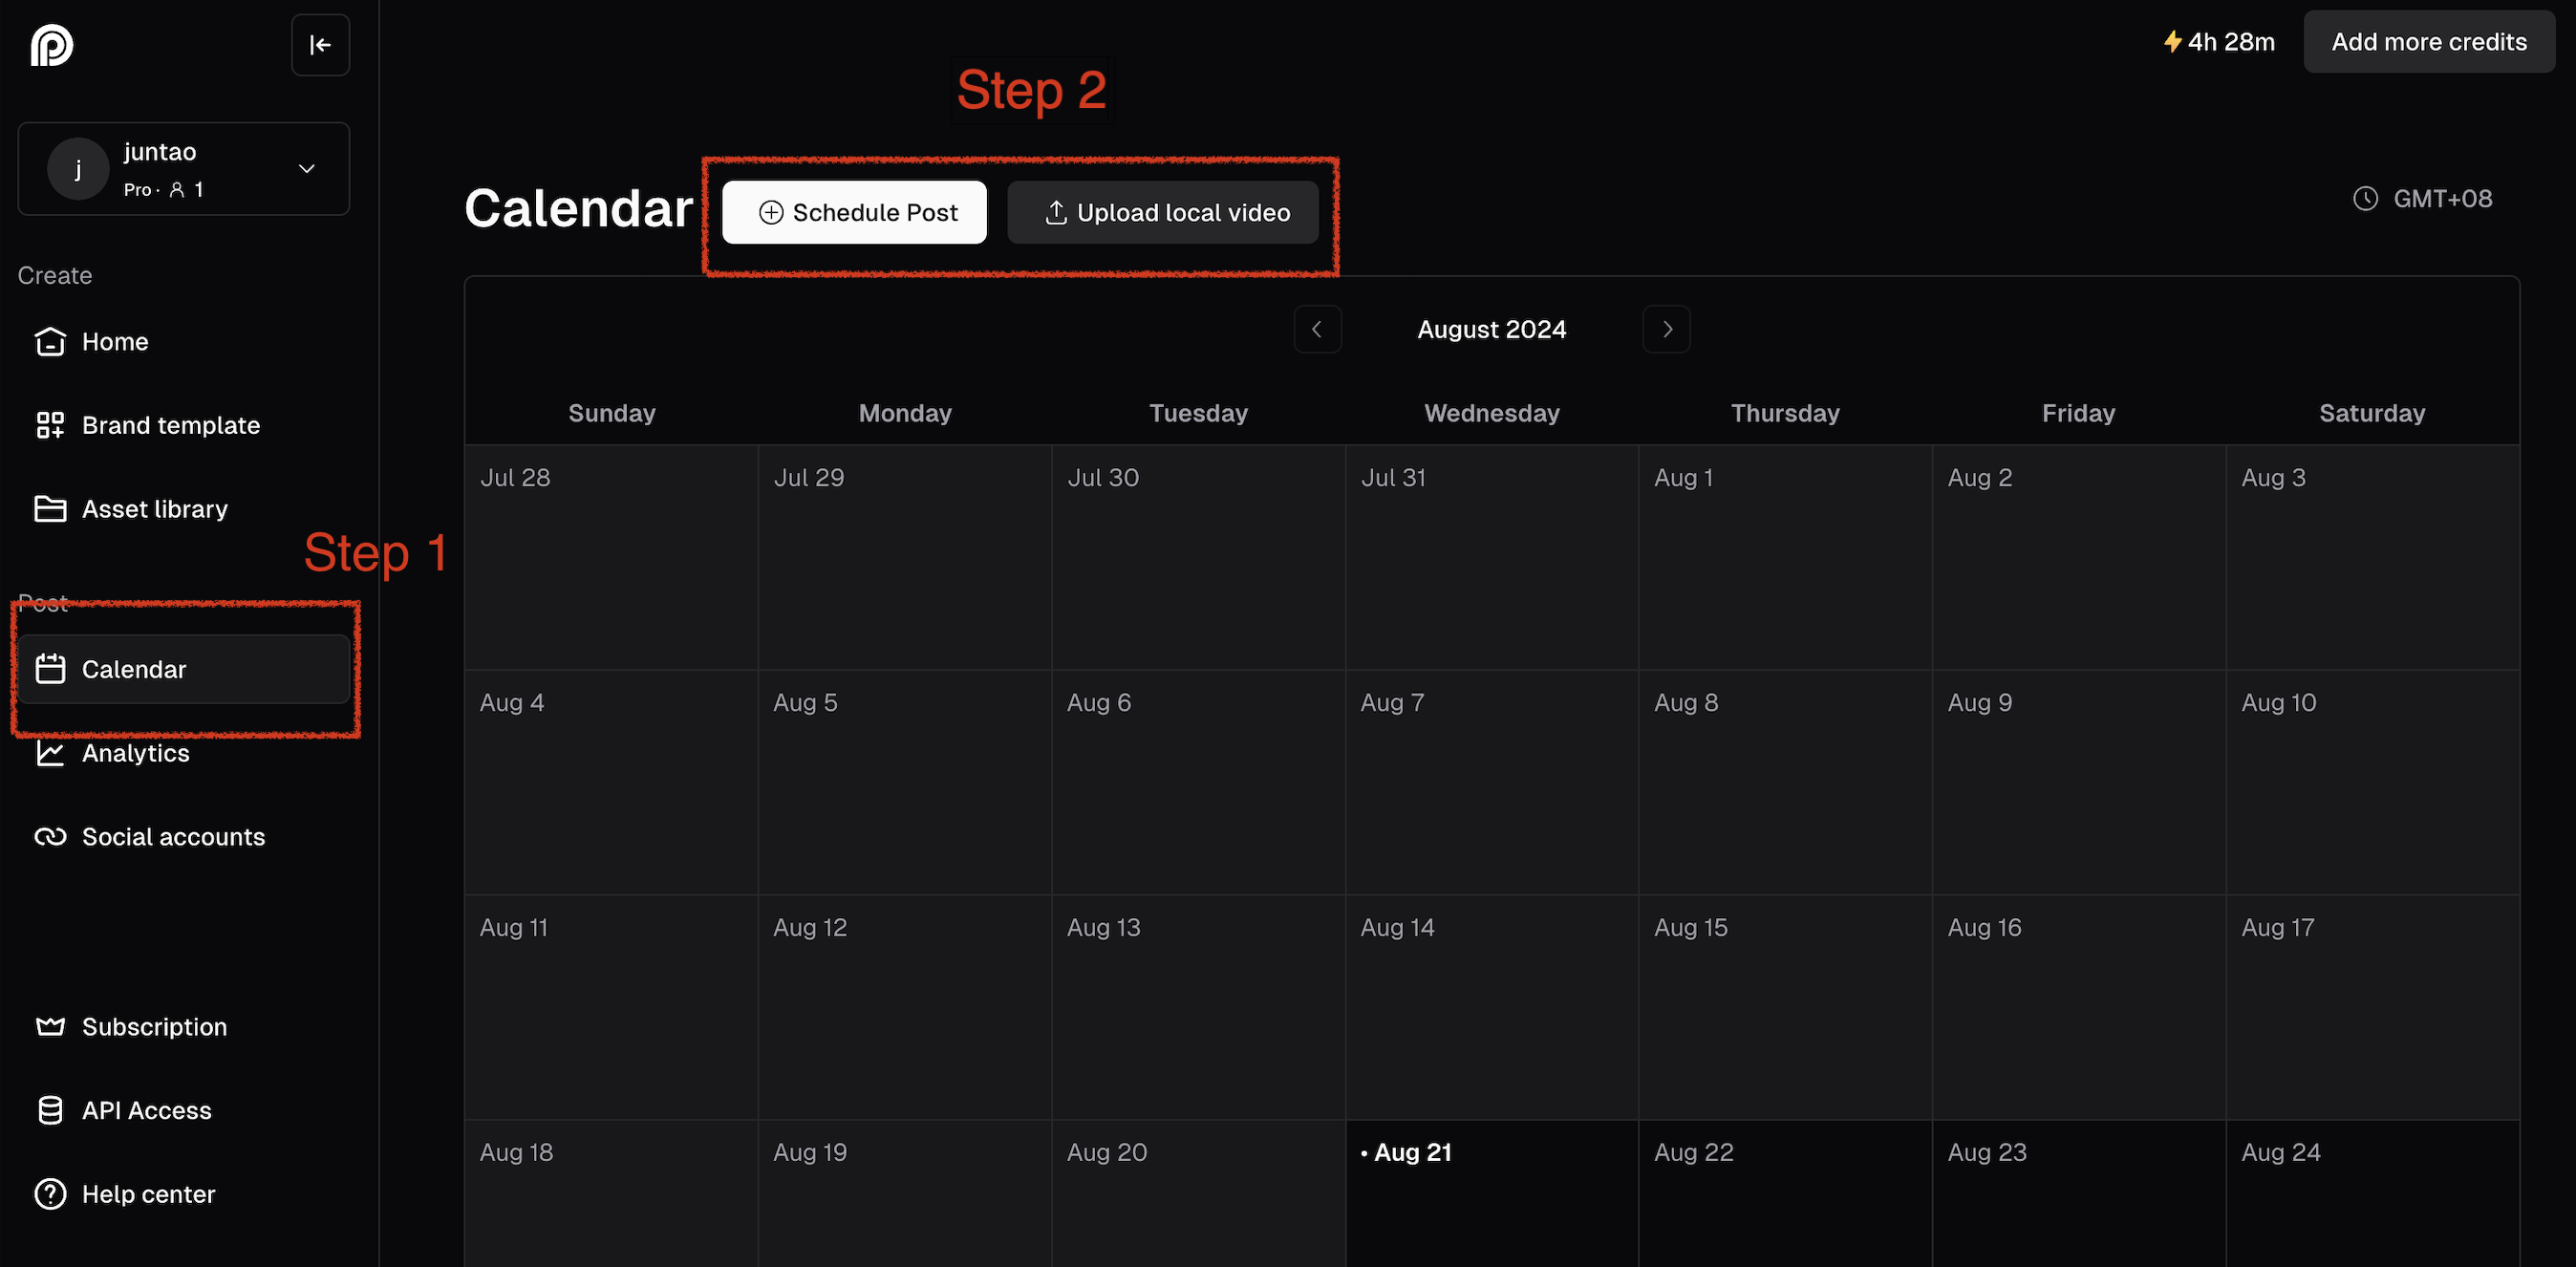Image resolution: width=2576 pixels, height=1267 pixels.
Task: Select the Aug 3 calendar cell
Action: 2372,557
